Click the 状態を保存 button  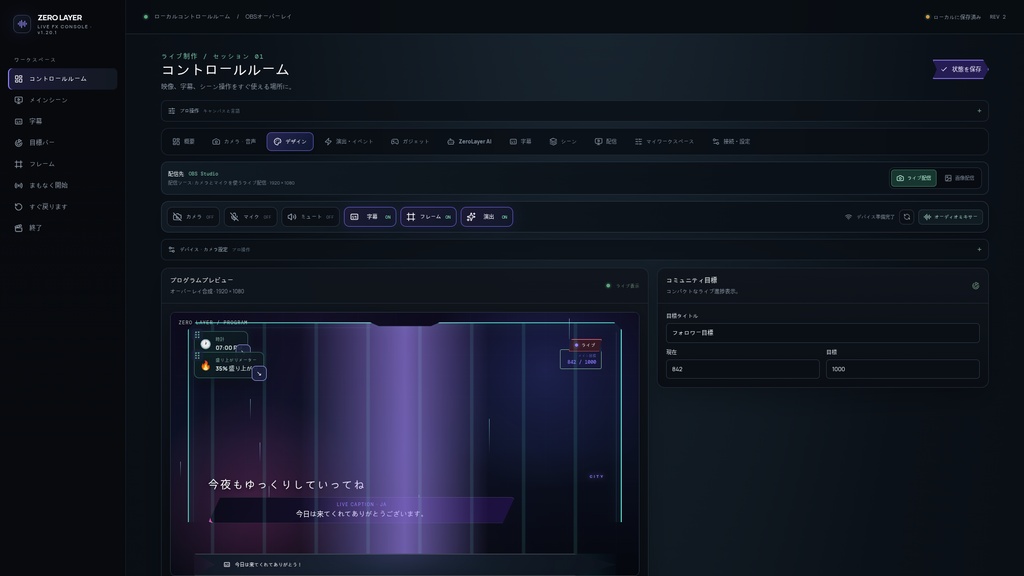coord(961,69)
